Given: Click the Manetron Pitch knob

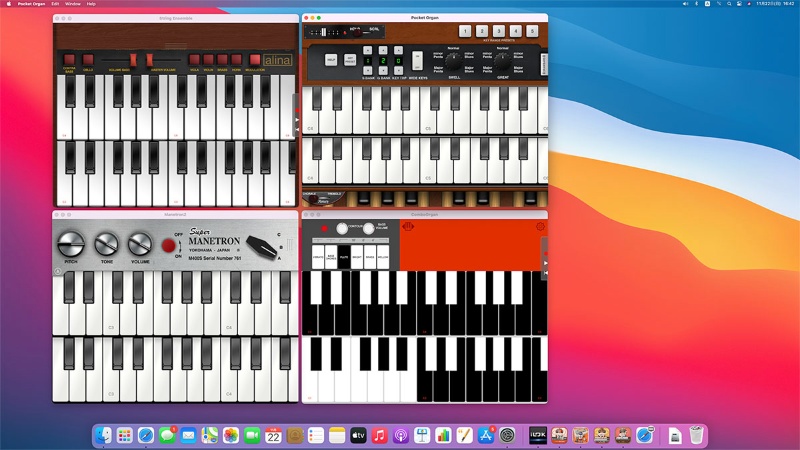Looking at the screenshot, I should point(70,243).
